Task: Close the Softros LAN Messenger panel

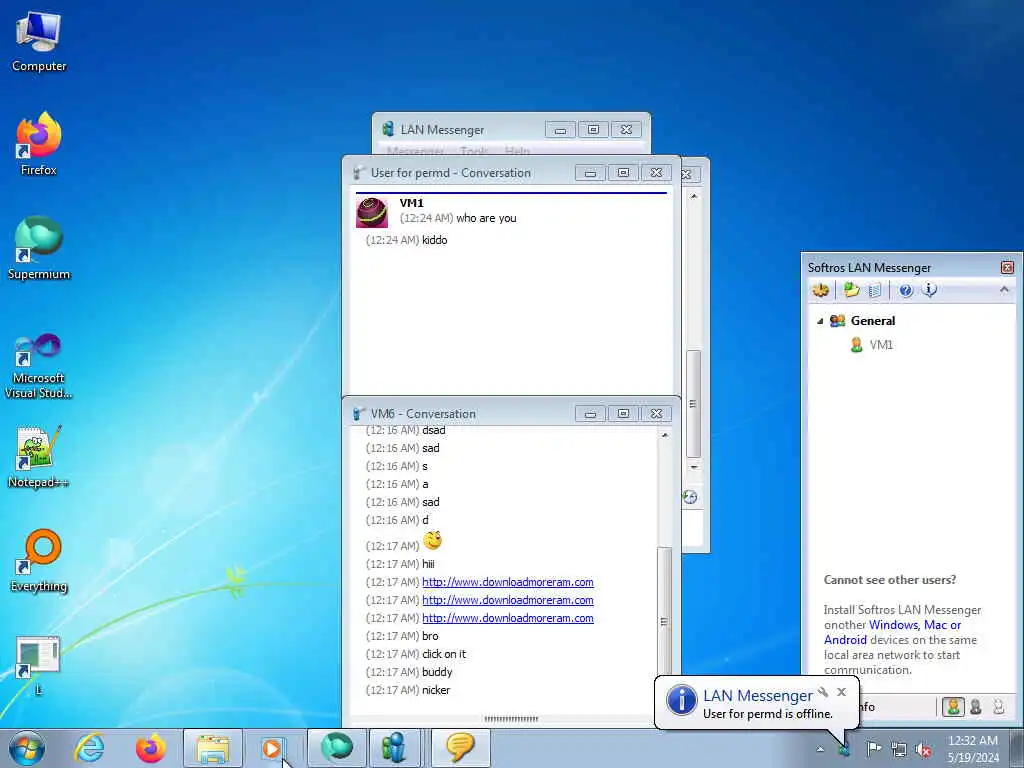Action: pos(1007,267)
